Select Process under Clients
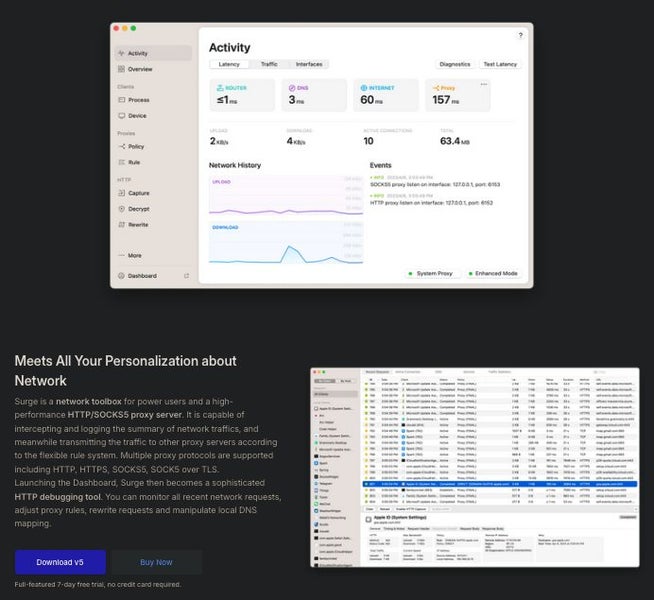654x600 pixels. (153, 100)
